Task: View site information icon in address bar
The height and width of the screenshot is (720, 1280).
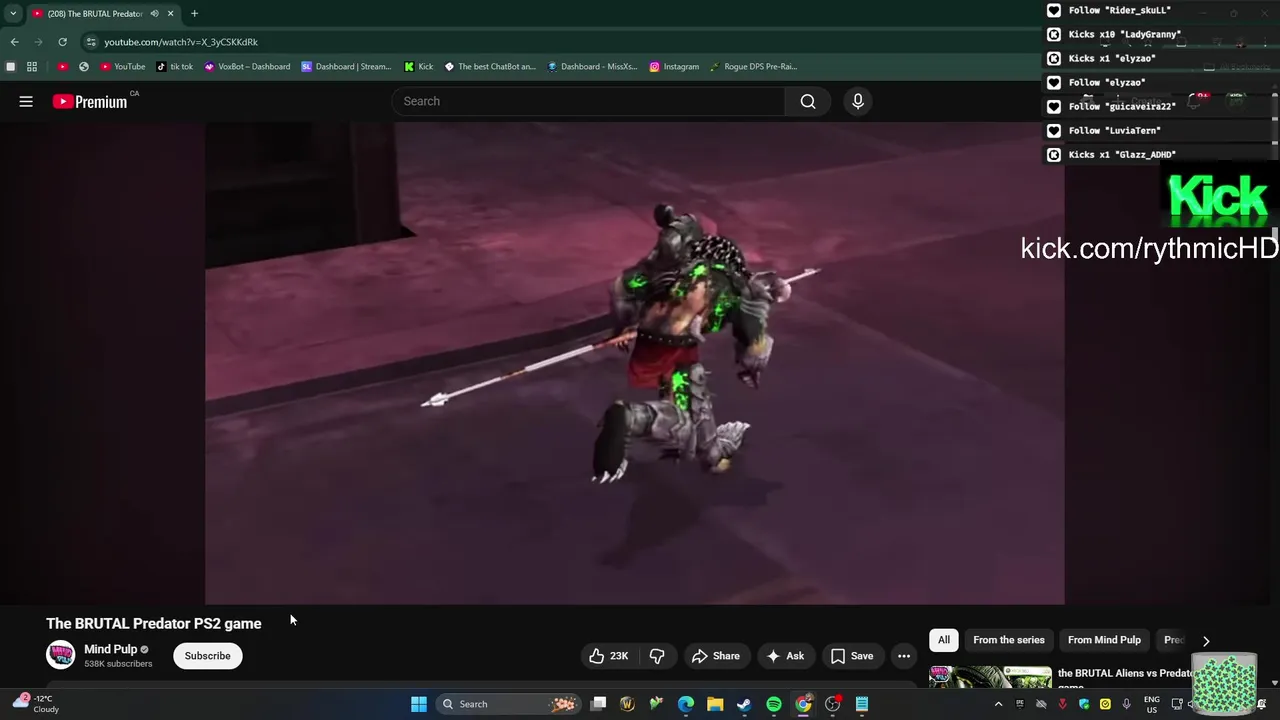Action: pos(91,42)
